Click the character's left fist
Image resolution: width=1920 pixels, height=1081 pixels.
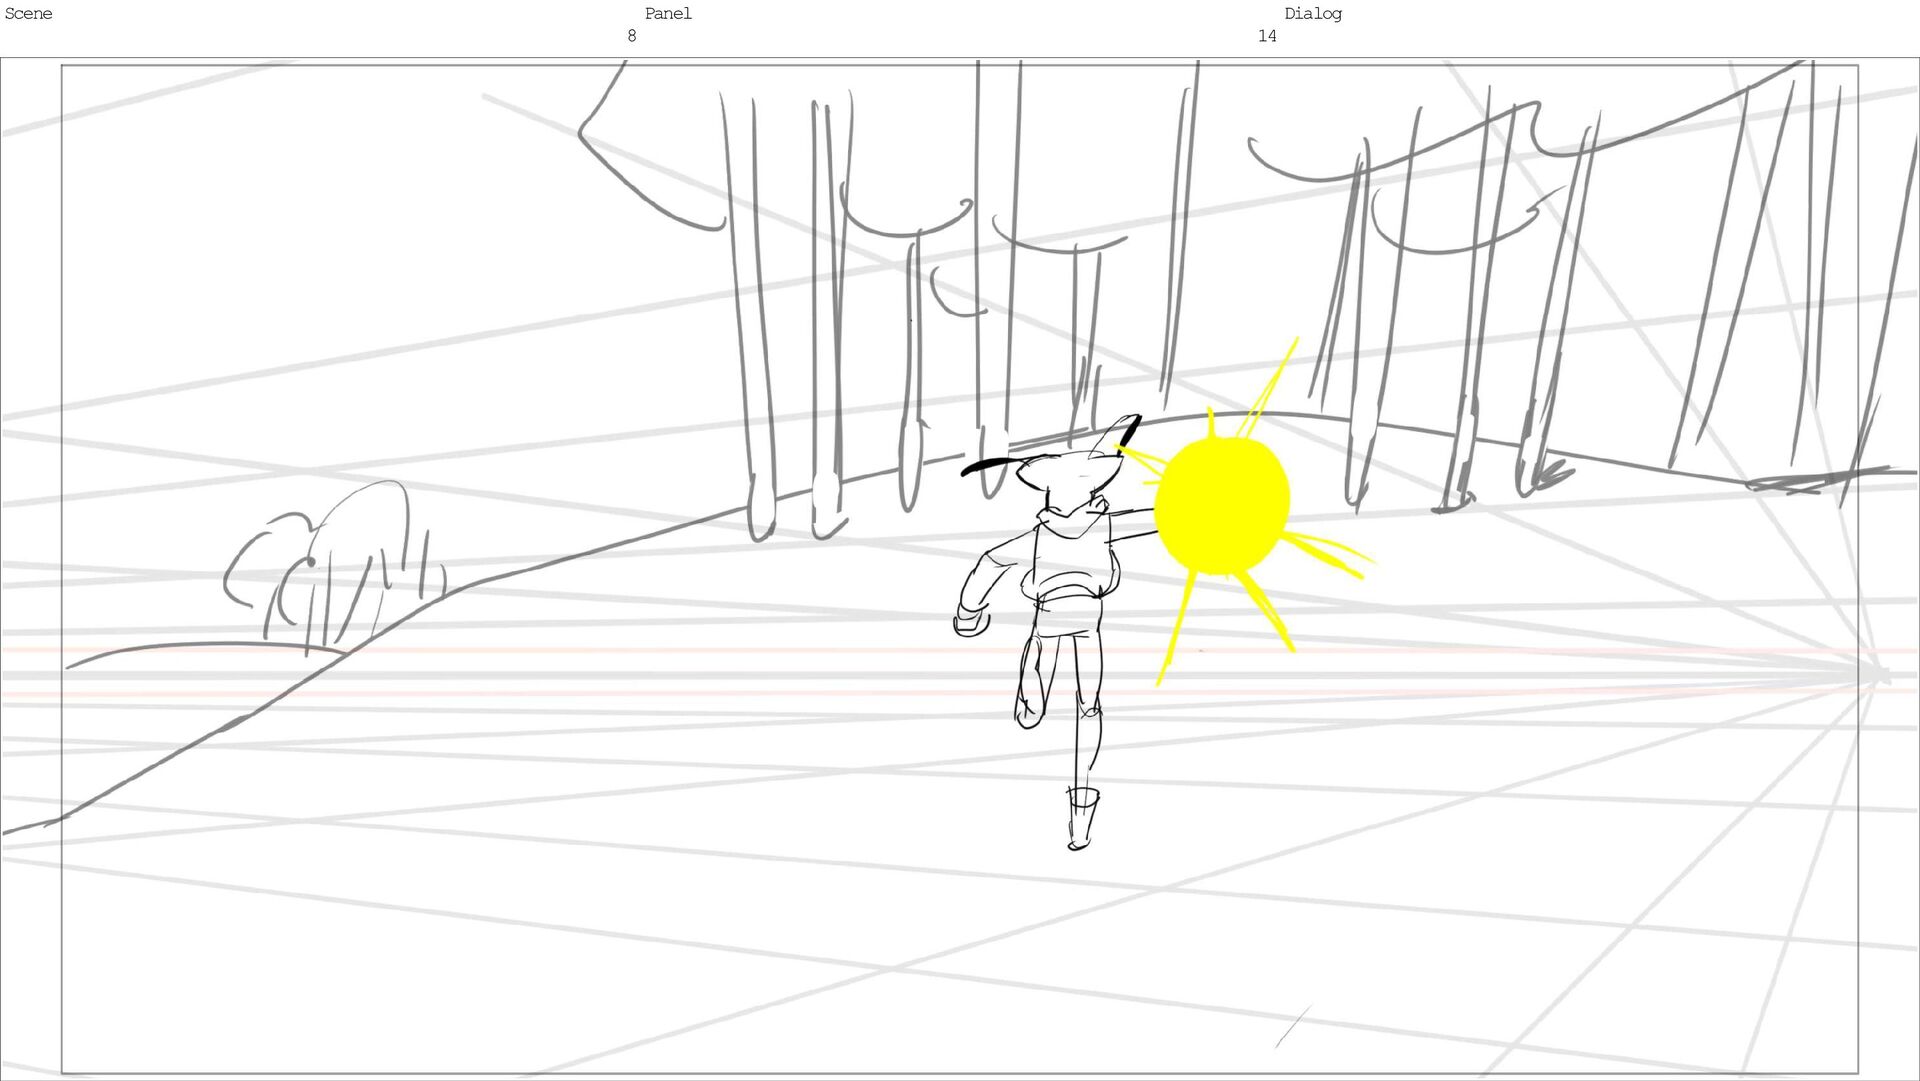pos(970,622)
